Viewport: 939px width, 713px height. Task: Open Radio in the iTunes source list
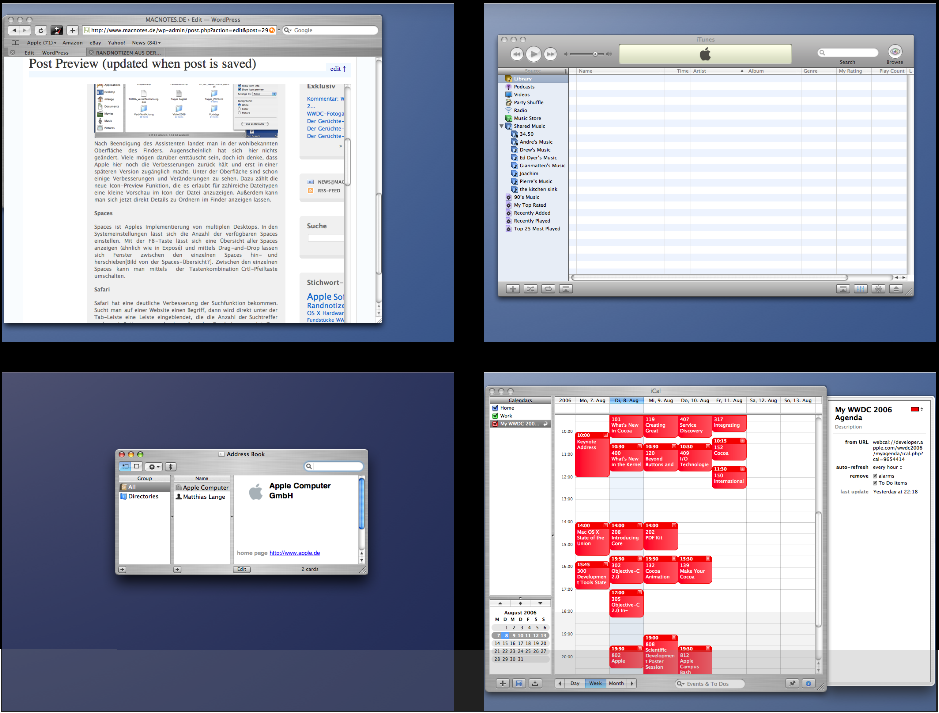pos(533,110)
